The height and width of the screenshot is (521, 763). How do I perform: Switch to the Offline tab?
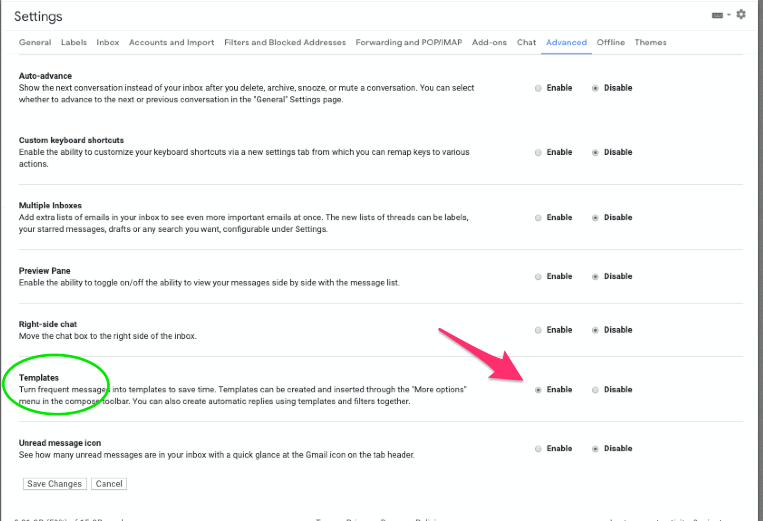(x=611, y=42)
